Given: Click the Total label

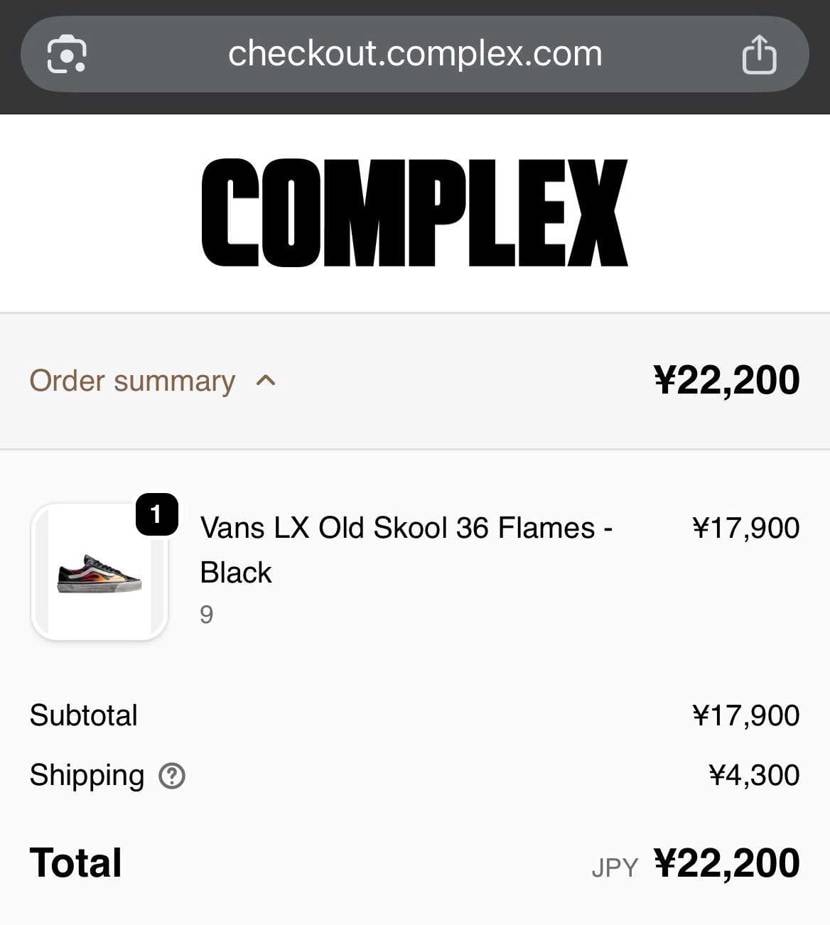Looking at the screenshot, I should [x=76, y=862].
